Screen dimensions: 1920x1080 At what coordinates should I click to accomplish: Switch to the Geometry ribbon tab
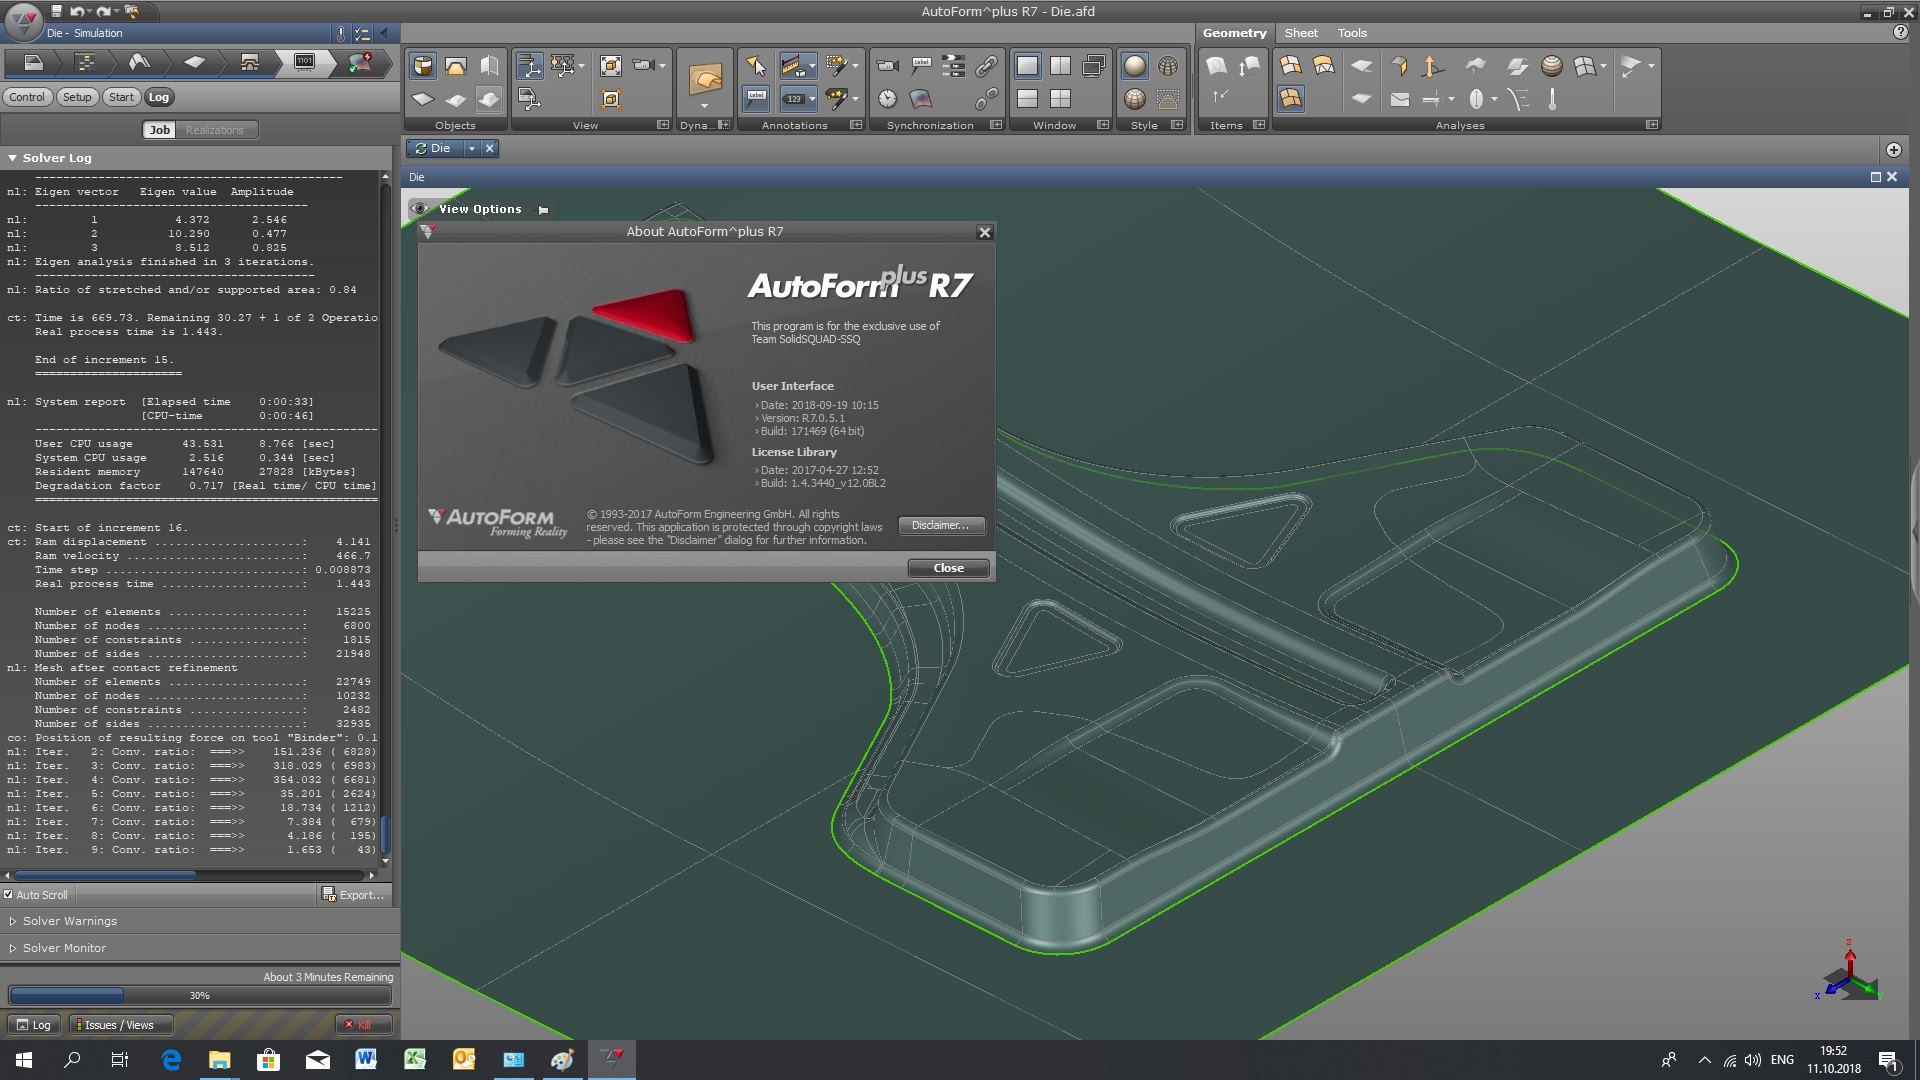[1234, 33]
